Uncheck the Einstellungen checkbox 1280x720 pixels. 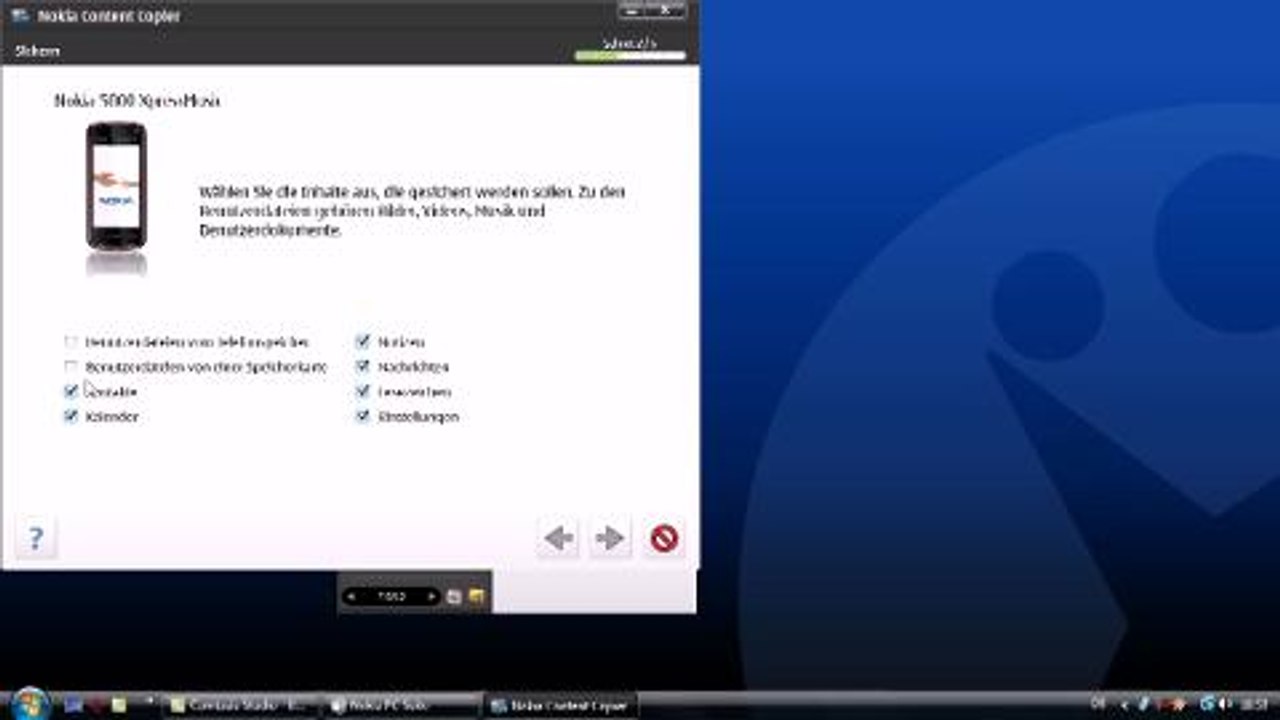pos(363,416)
